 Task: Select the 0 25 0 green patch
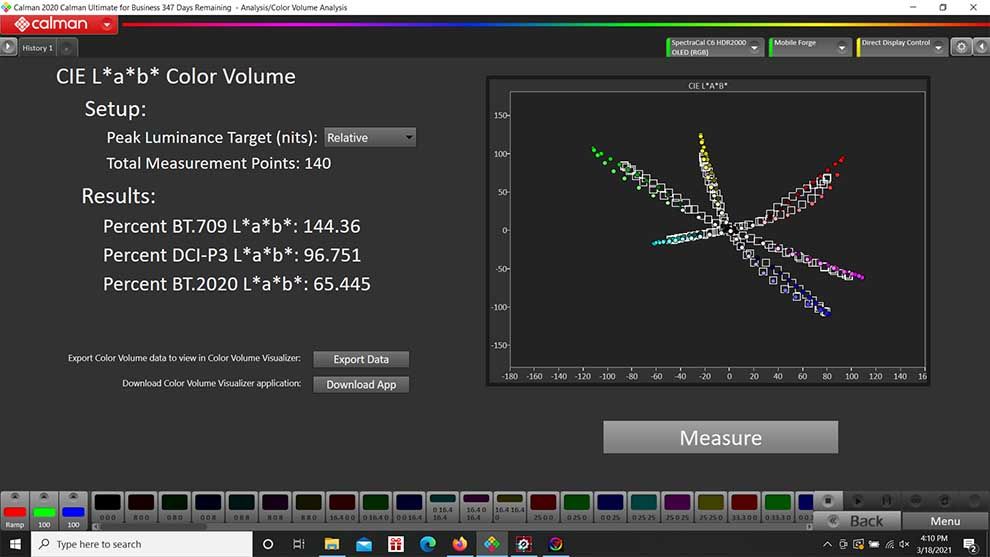tap(576, 507)
